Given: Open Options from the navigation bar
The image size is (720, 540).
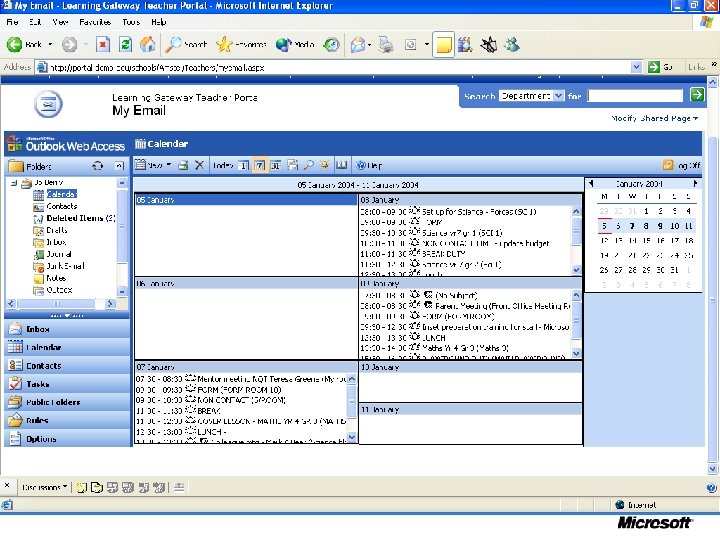Looking at the screenshot, I should [67, 439].
